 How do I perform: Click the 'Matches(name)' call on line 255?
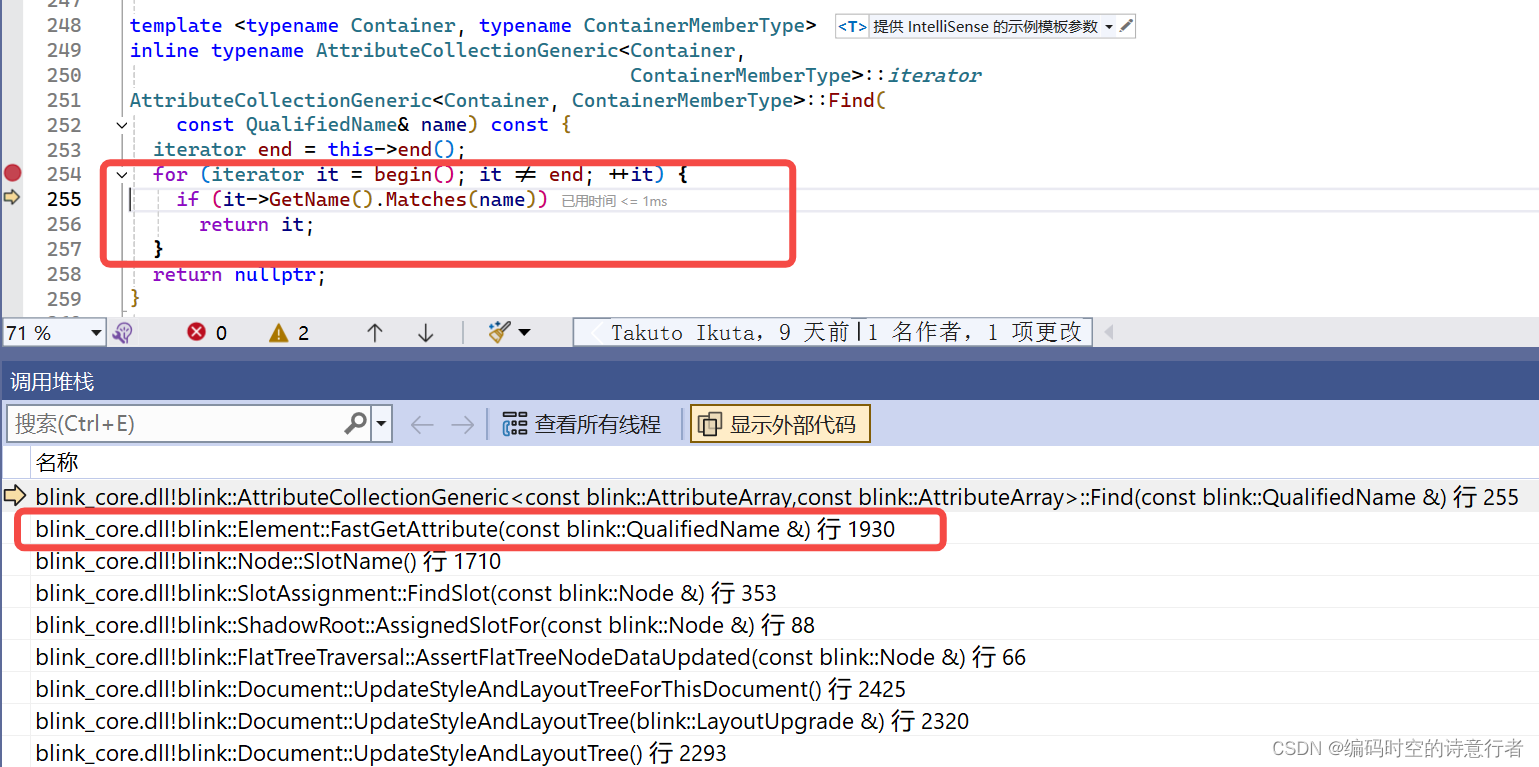tap(463, 199)
